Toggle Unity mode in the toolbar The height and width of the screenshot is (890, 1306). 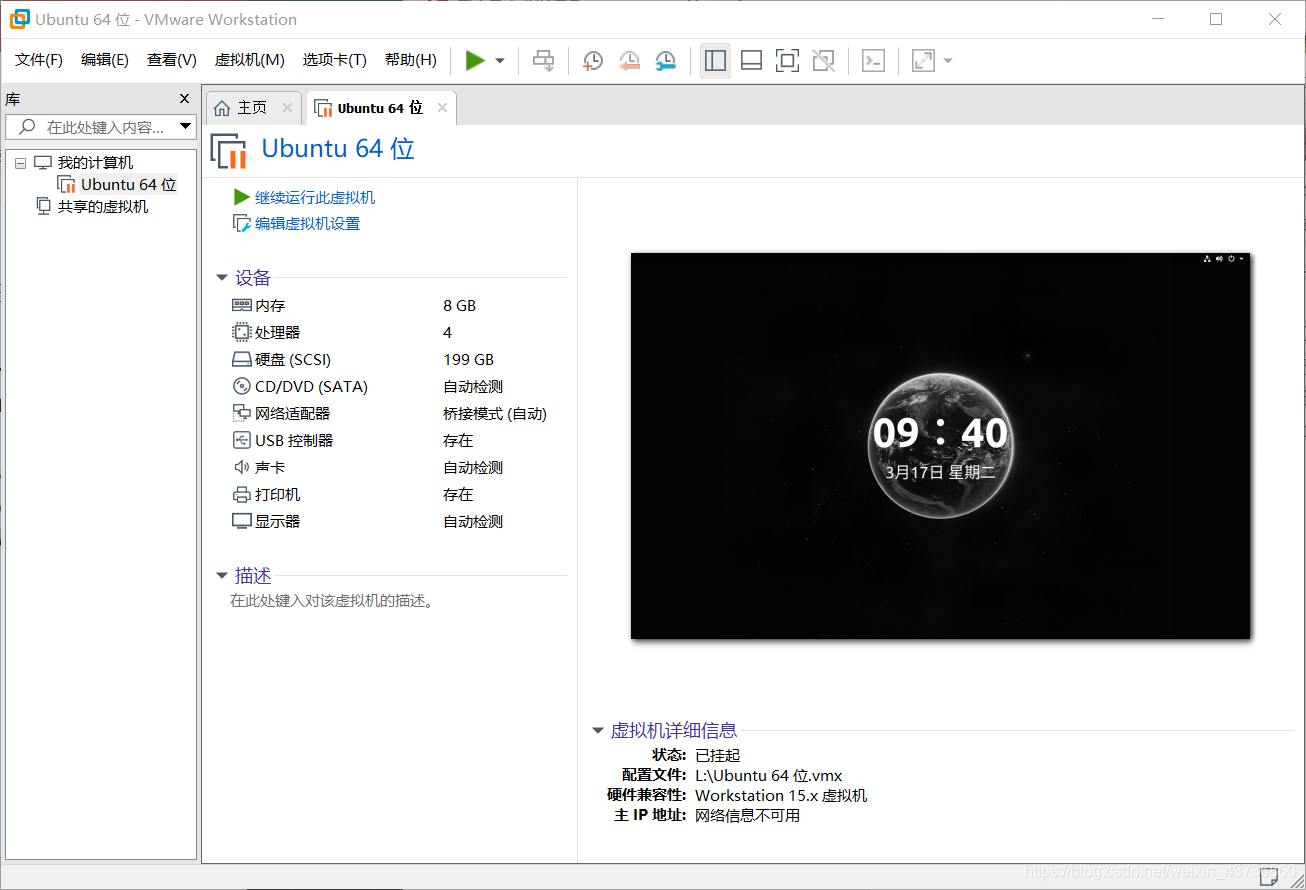823,61
